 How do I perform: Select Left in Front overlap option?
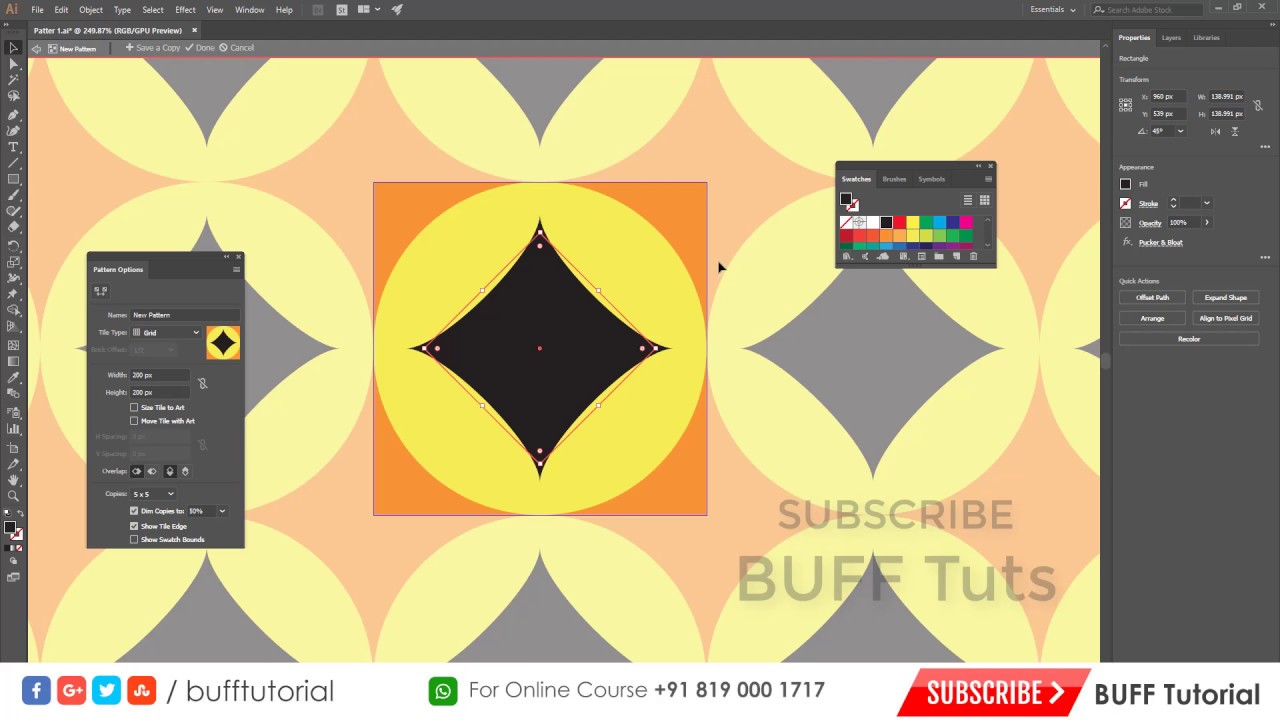click(137, 471)
